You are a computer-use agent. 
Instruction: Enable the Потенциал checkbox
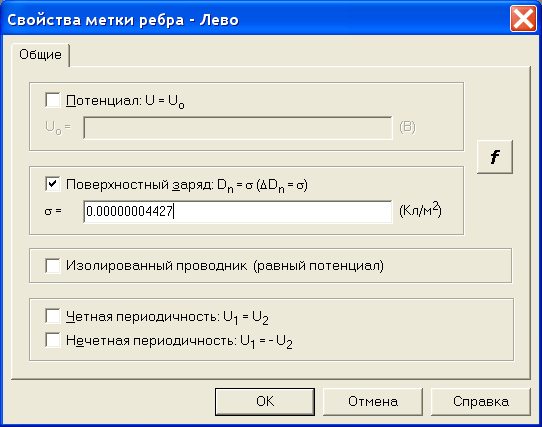coord(53,100)
